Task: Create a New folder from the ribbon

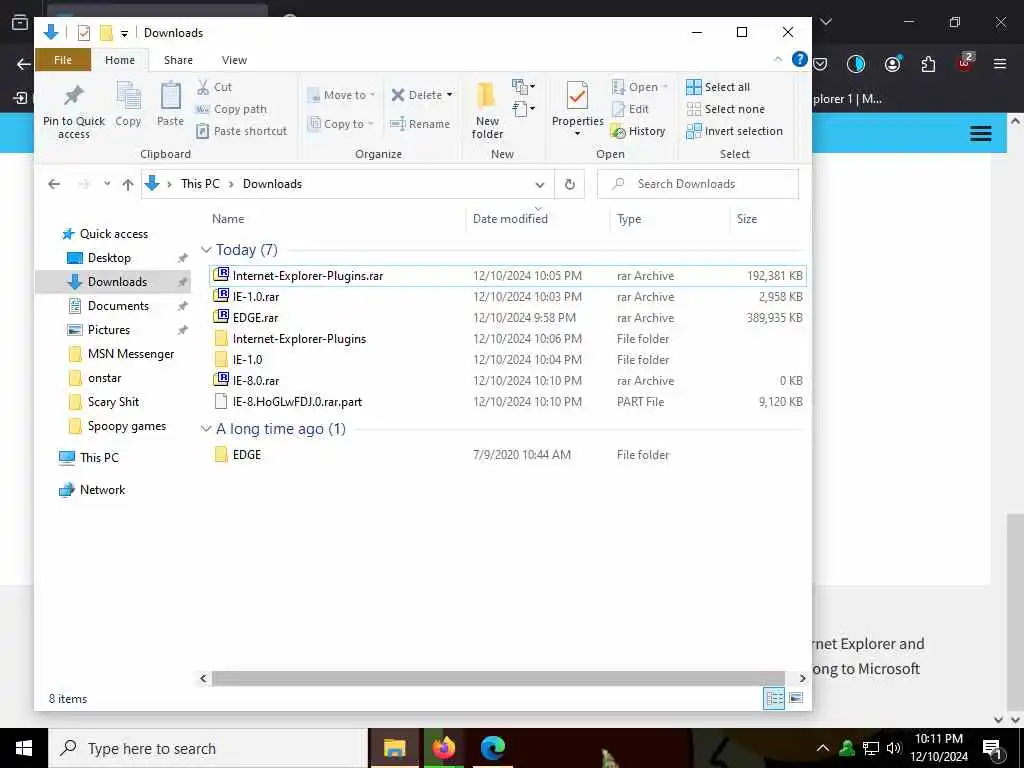Action: [487, 110]
